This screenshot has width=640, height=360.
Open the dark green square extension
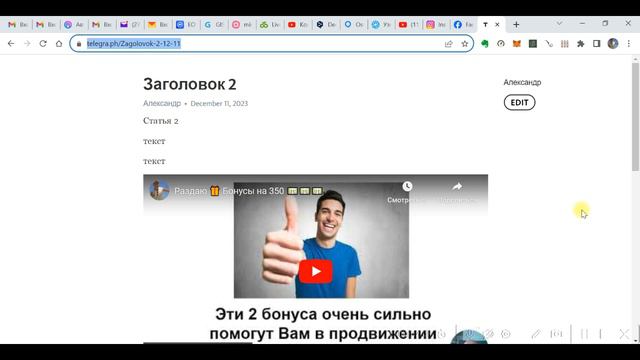tap(533, 44)
